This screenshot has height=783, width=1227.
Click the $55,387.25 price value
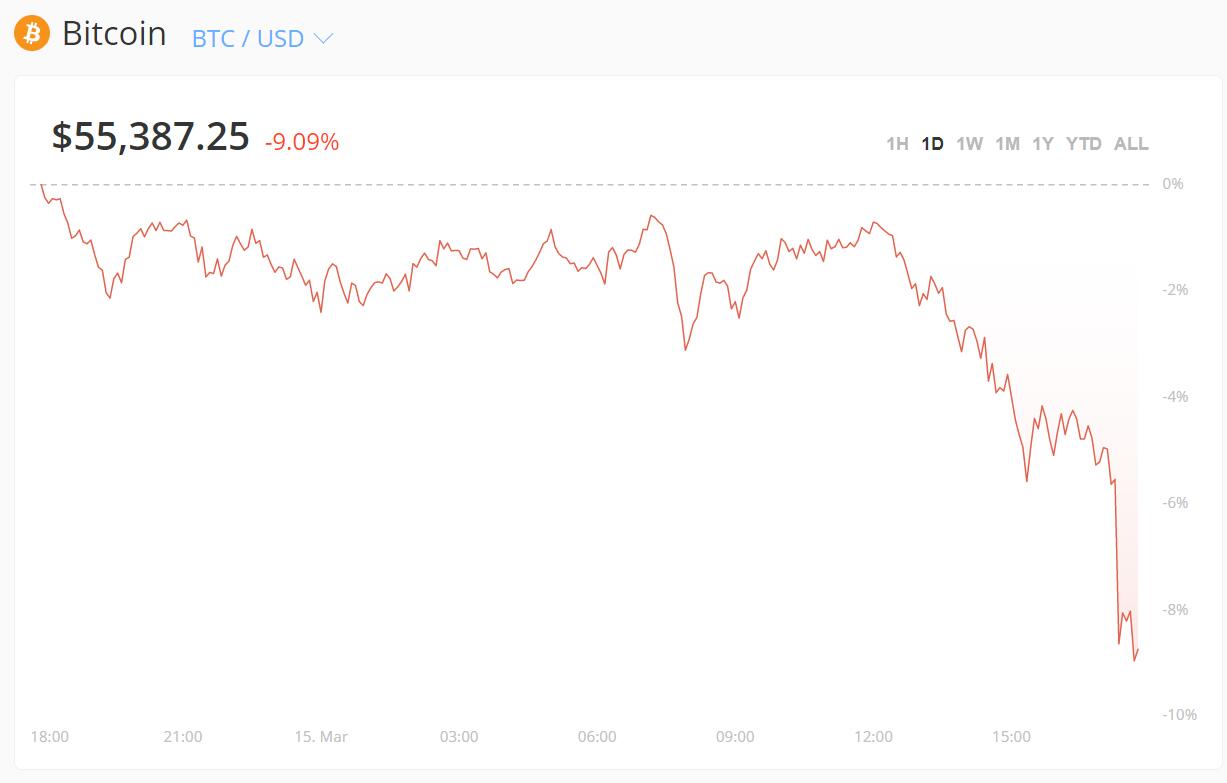[x=151, y=137]
